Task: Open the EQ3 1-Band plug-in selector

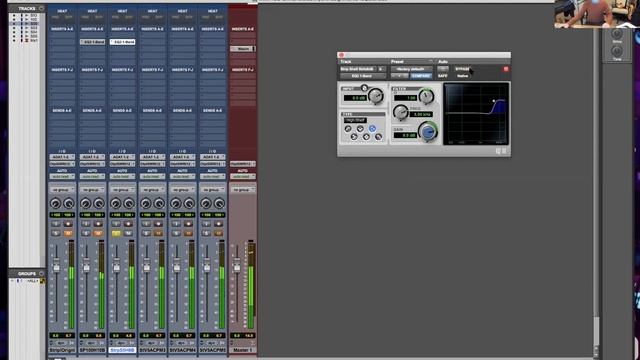Action: pyautogui.click(x=362, y=76)
